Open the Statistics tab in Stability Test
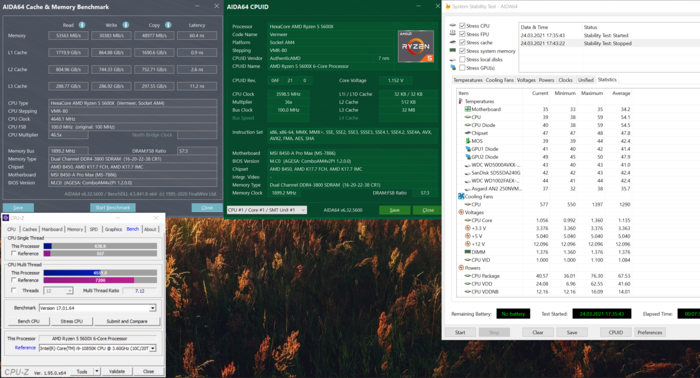 (607, 79)
